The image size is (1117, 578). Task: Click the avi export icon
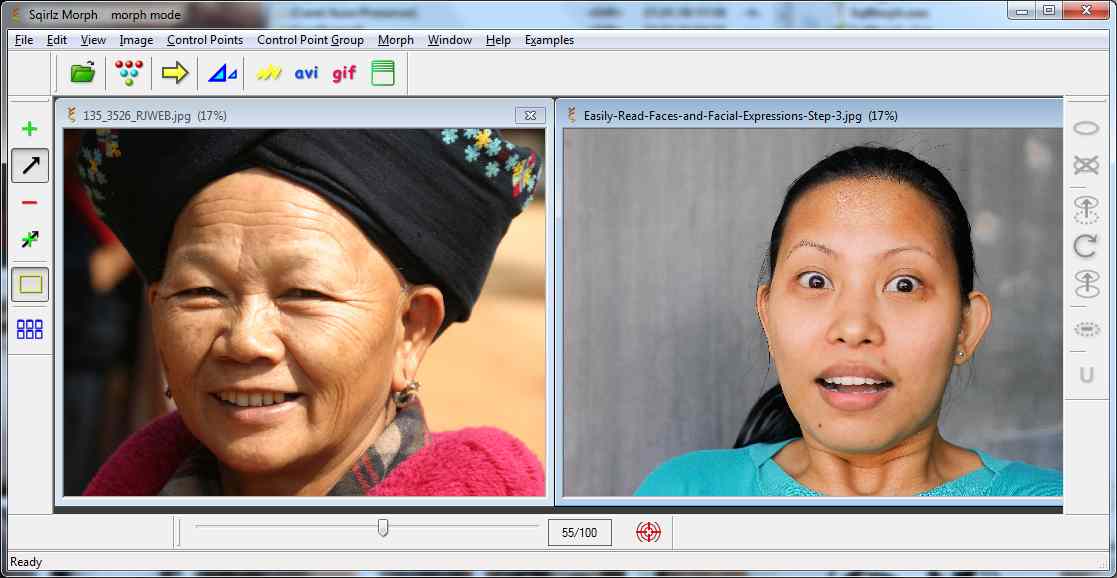coord(305,72)
